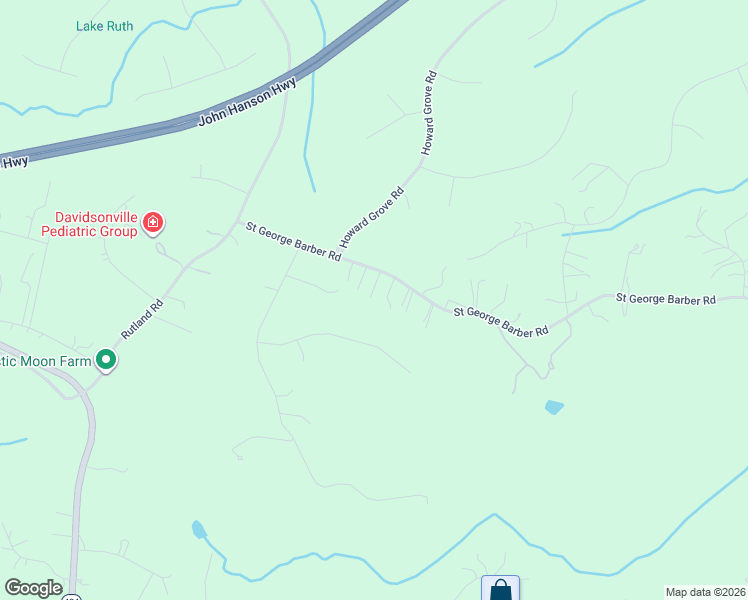Screen dimensions: 748x600
Task: Click the Davidsonville Pediatric Group medical pin
Action: point(153,222)
